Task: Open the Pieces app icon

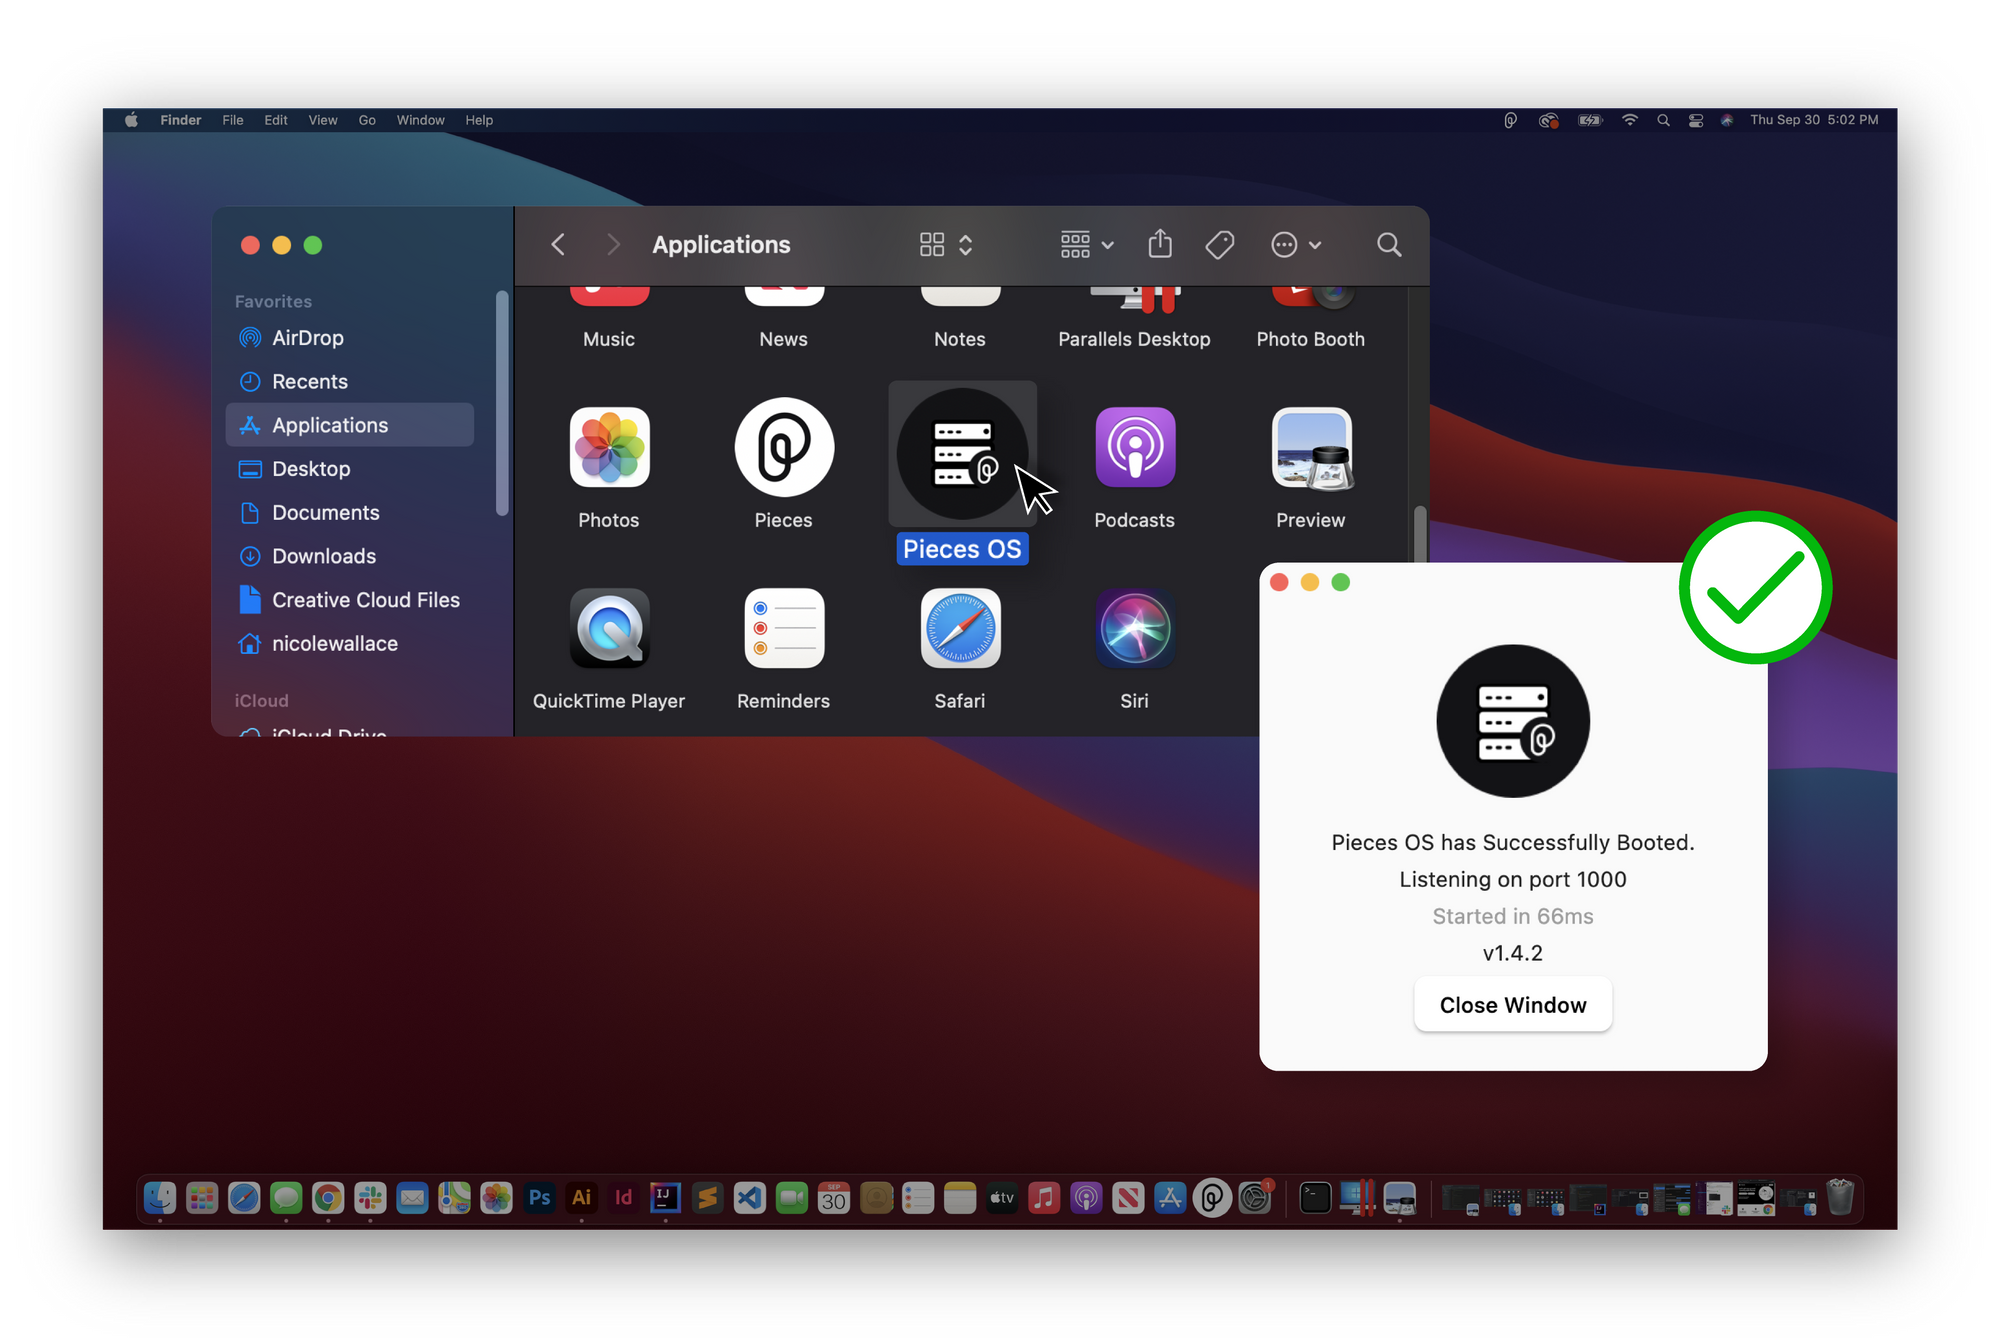Action: (784, 448)
